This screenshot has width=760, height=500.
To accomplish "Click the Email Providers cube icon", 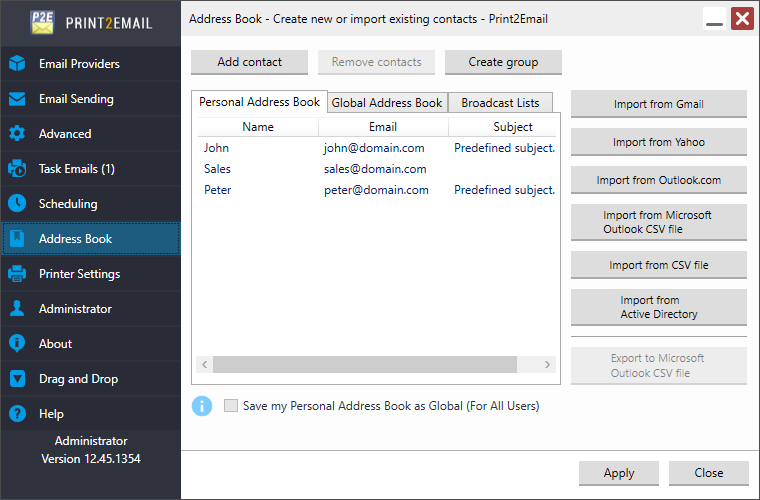I will click(x=17, y=64).
